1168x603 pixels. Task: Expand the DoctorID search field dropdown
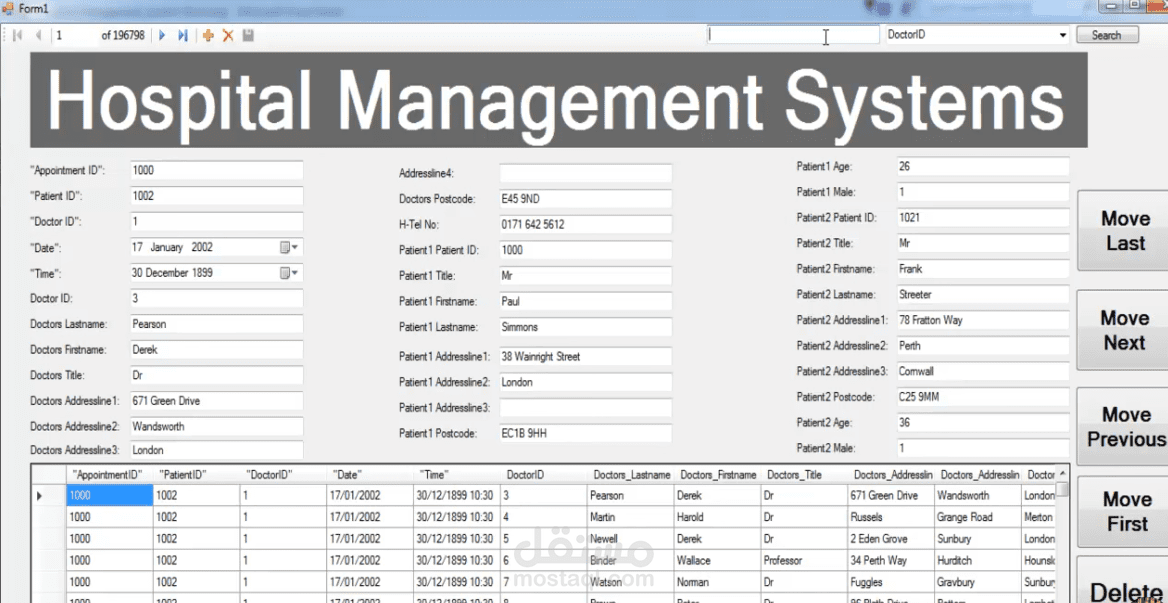(x=1062, y=35)
